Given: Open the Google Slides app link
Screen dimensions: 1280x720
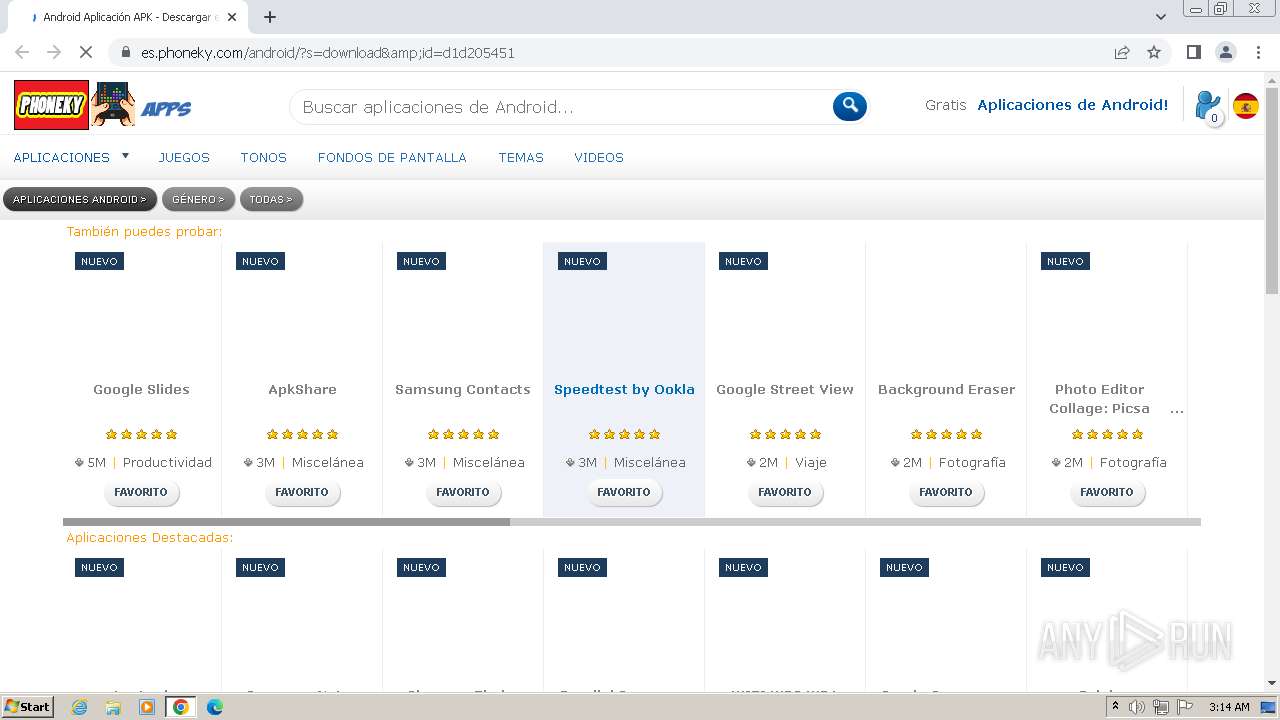Looking at the screenshot, I should click(141, 389).
